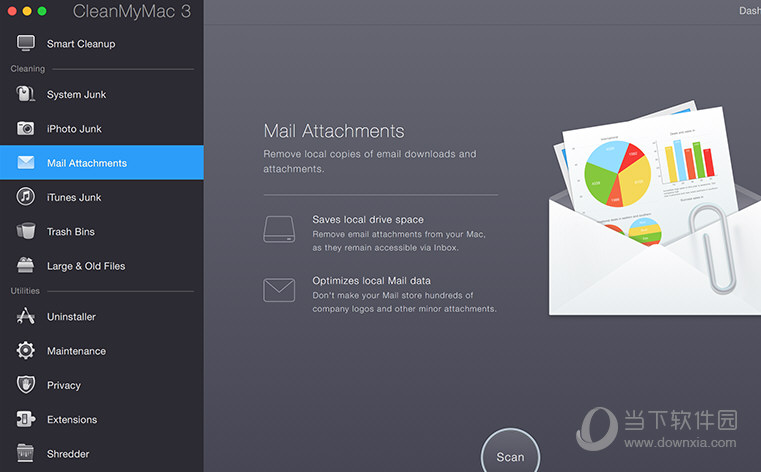The height and width of the screenshot is (472, 761).
Task: Click the hard drive icon beside Saves local drive space
Action: coord(279,229)
